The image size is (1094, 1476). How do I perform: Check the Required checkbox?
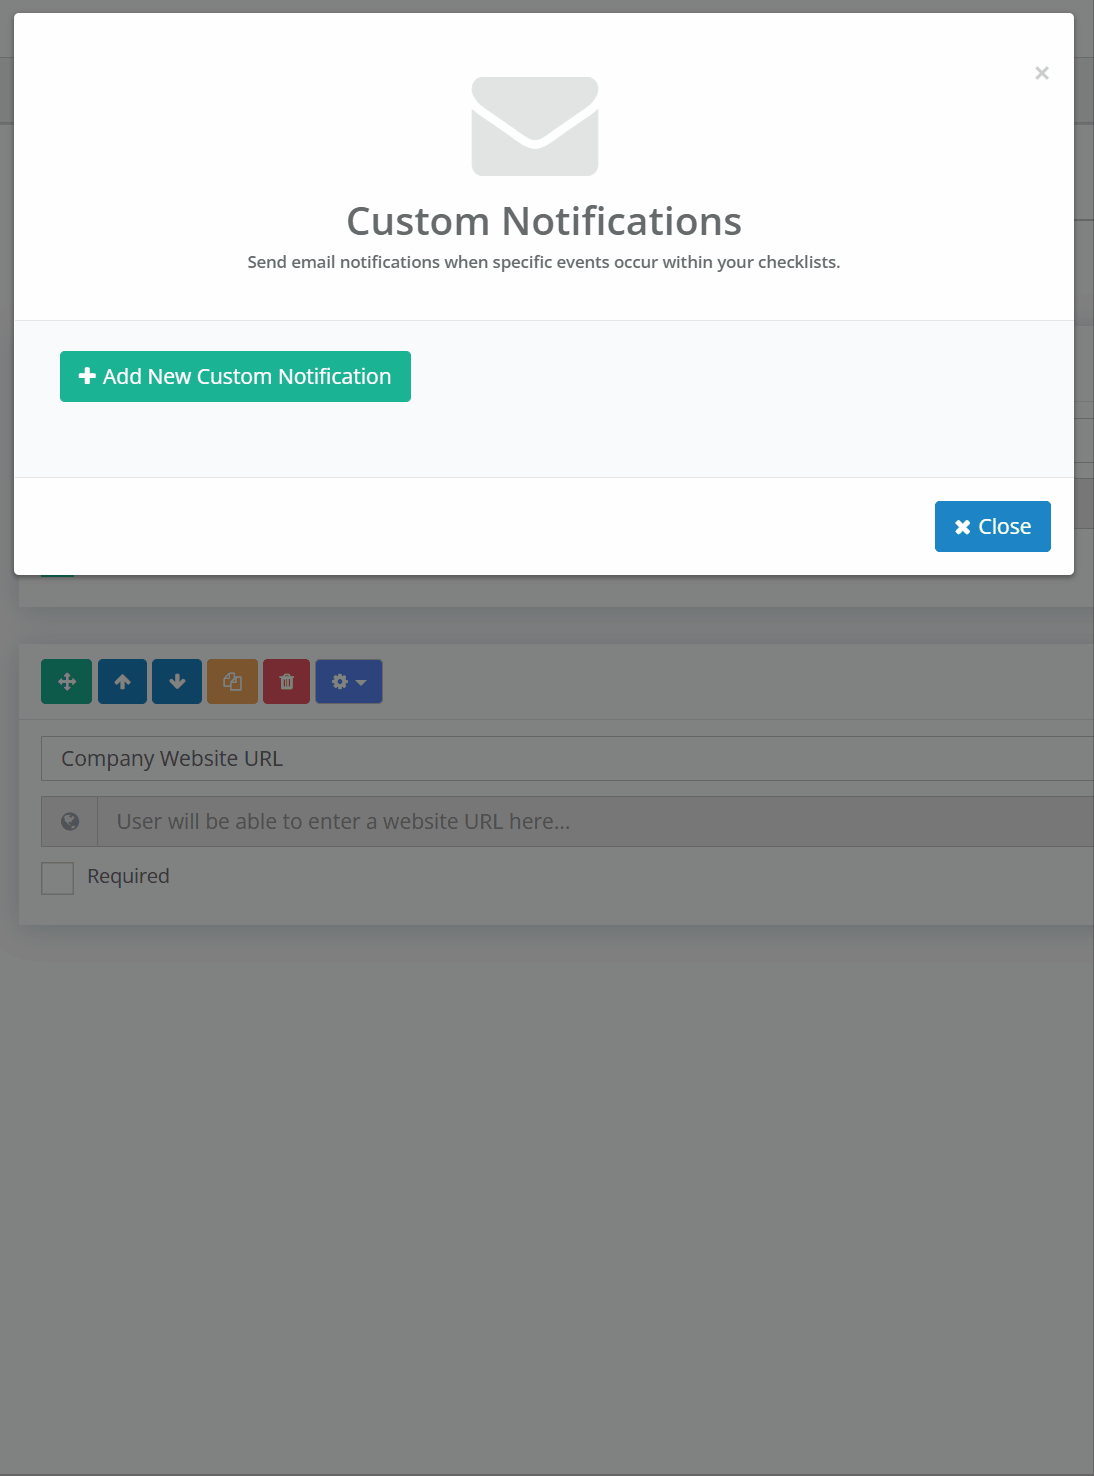[56, 877]
